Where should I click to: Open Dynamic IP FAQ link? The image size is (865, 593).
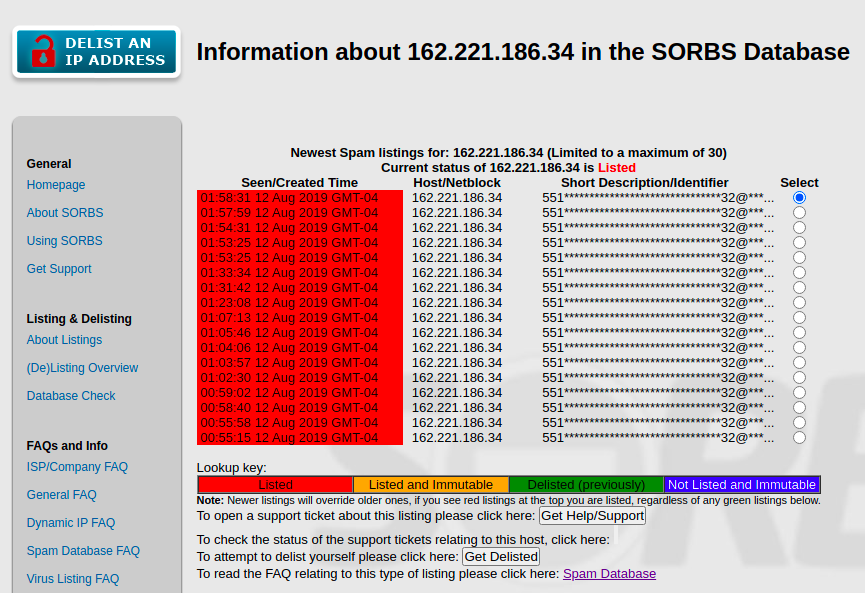[71, 523]
